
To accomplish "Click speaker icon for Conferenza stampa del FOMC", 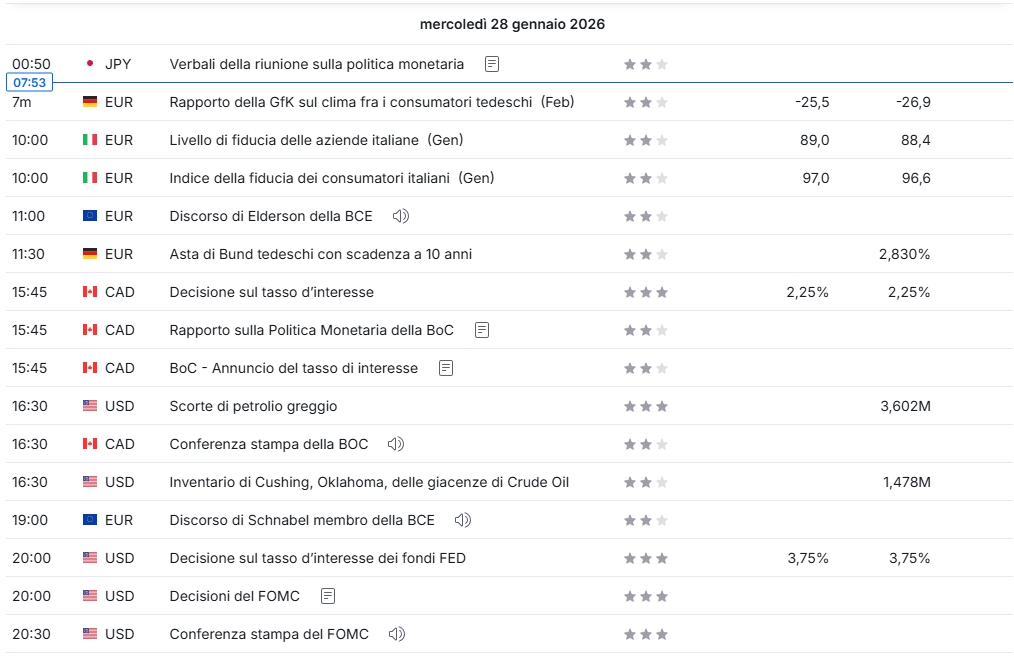I will click(396, 634).
